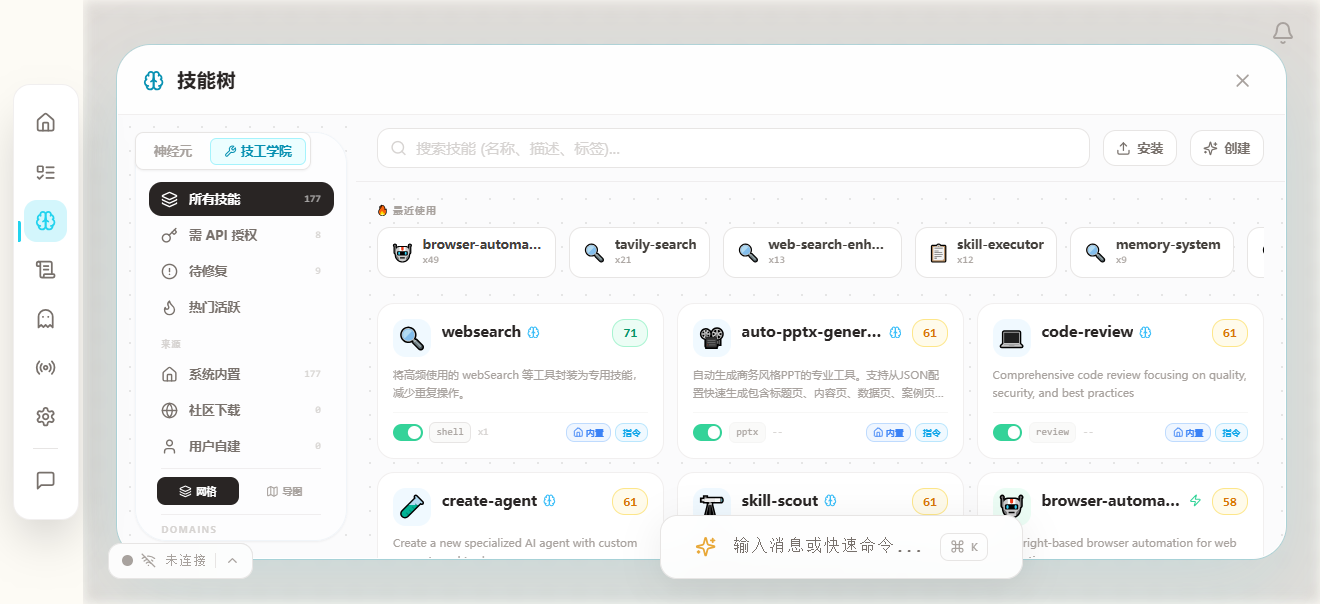Viewport: 1320px width, 604px height.
Task: Disable the websearch skill toggle
Action: coord(409,432)
